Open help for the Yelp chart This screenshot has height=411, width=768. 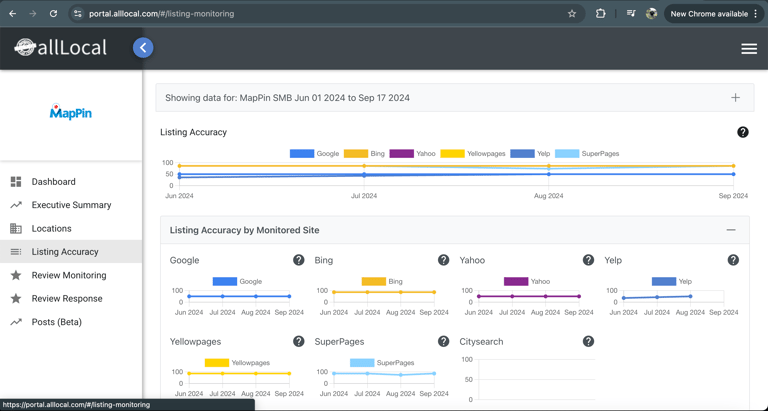[x=733, y=260]
